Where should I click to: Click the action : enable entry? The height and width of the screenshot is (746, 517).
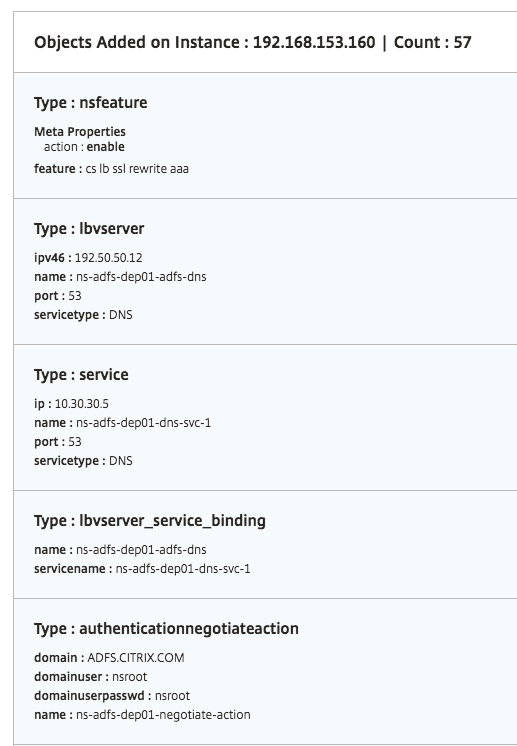pyautogui.click(x=84, y=147)
